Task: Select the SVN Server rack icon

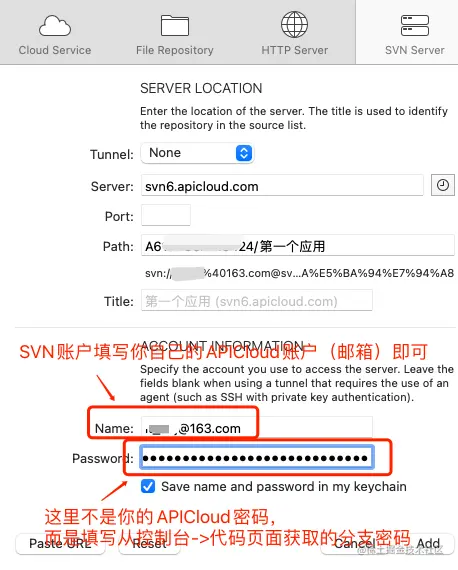Action: coord(415,25)
